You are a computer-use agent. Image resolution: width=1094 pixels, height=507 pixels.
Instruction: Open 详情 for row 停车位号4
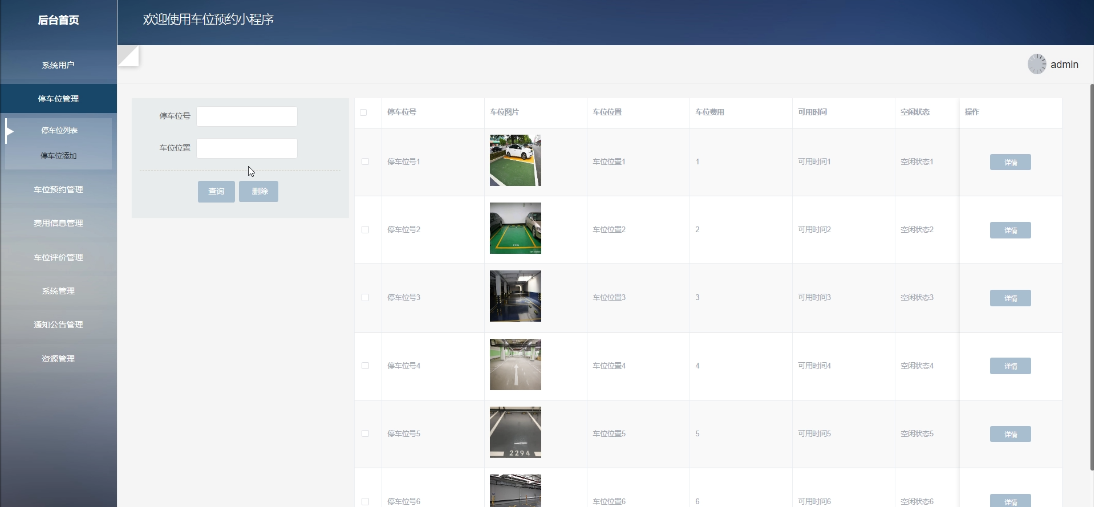pyautogui.click(x=1010, y=365)
